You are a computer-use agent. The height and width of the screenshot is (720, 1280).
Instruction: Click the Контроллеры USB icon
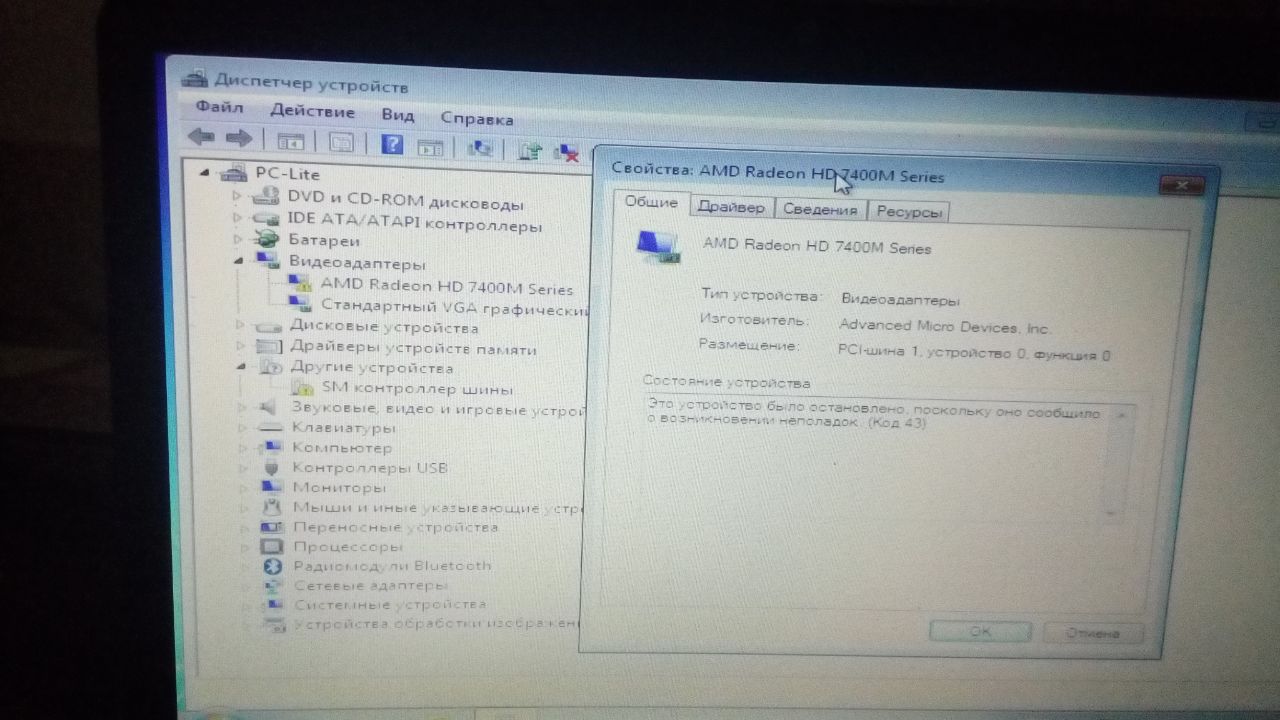[x=272, y=467]
